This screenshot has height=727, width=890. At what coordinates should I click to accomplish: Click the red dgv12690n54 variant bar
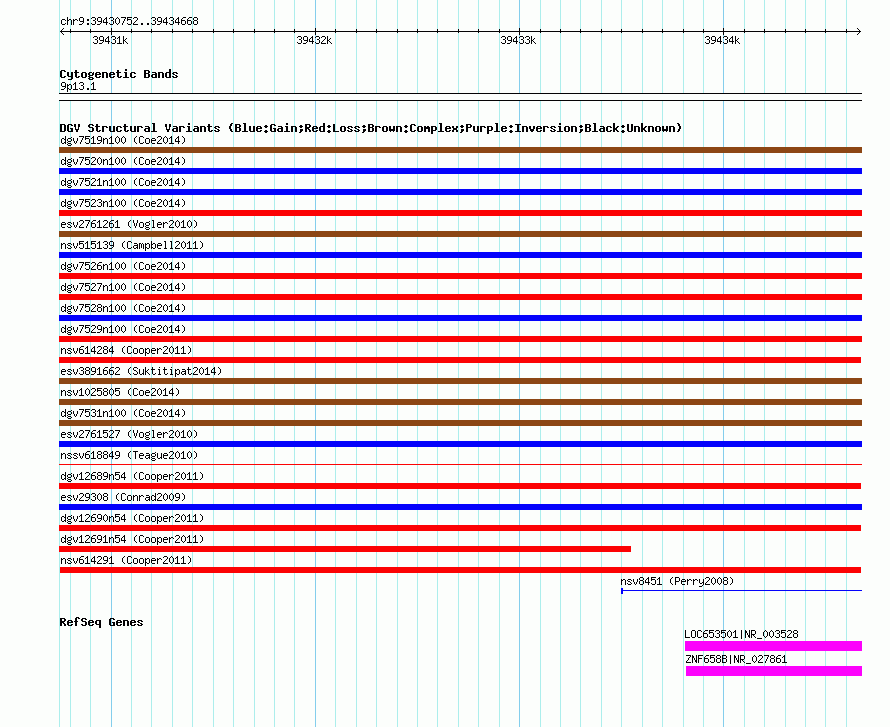[460, 528]
